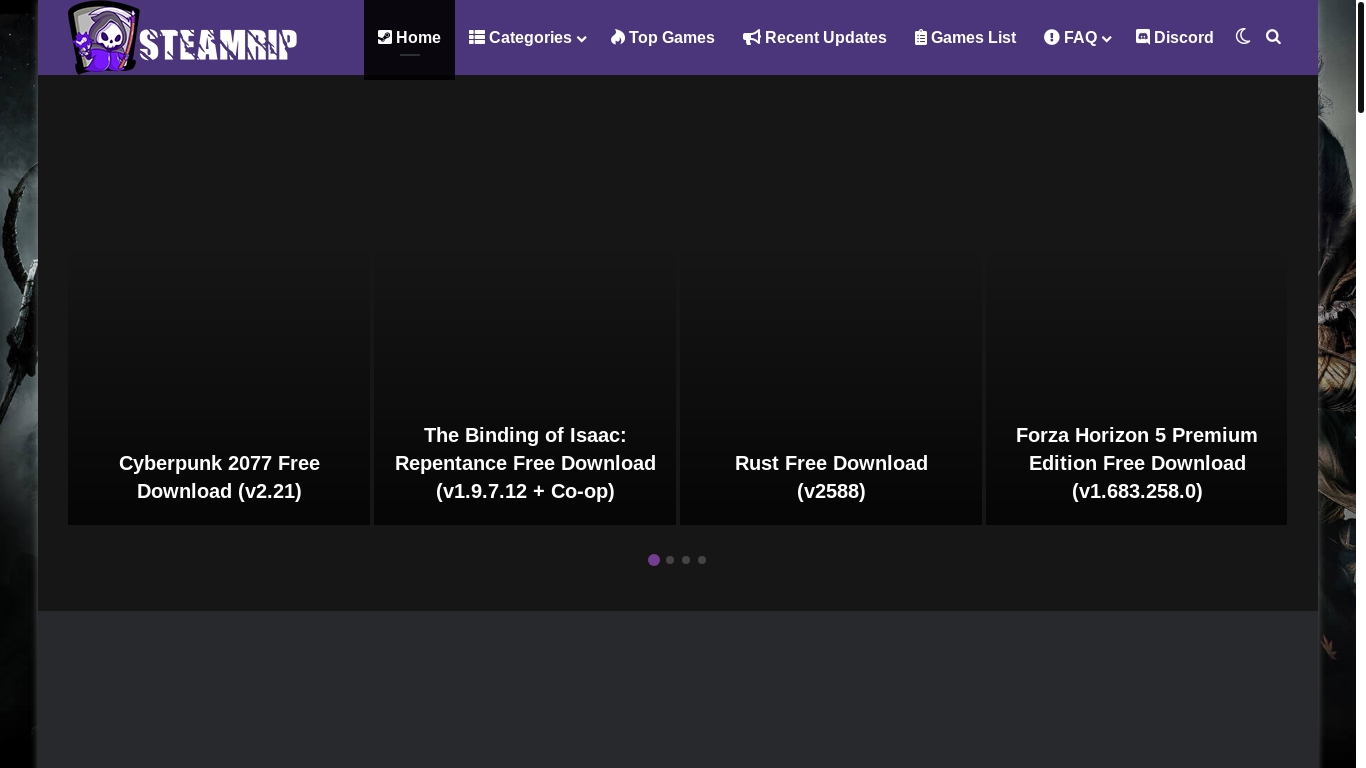The width and height of the screenshot is (1366, 768).
Task: Open the Categories menu
Action: point(527,38)
